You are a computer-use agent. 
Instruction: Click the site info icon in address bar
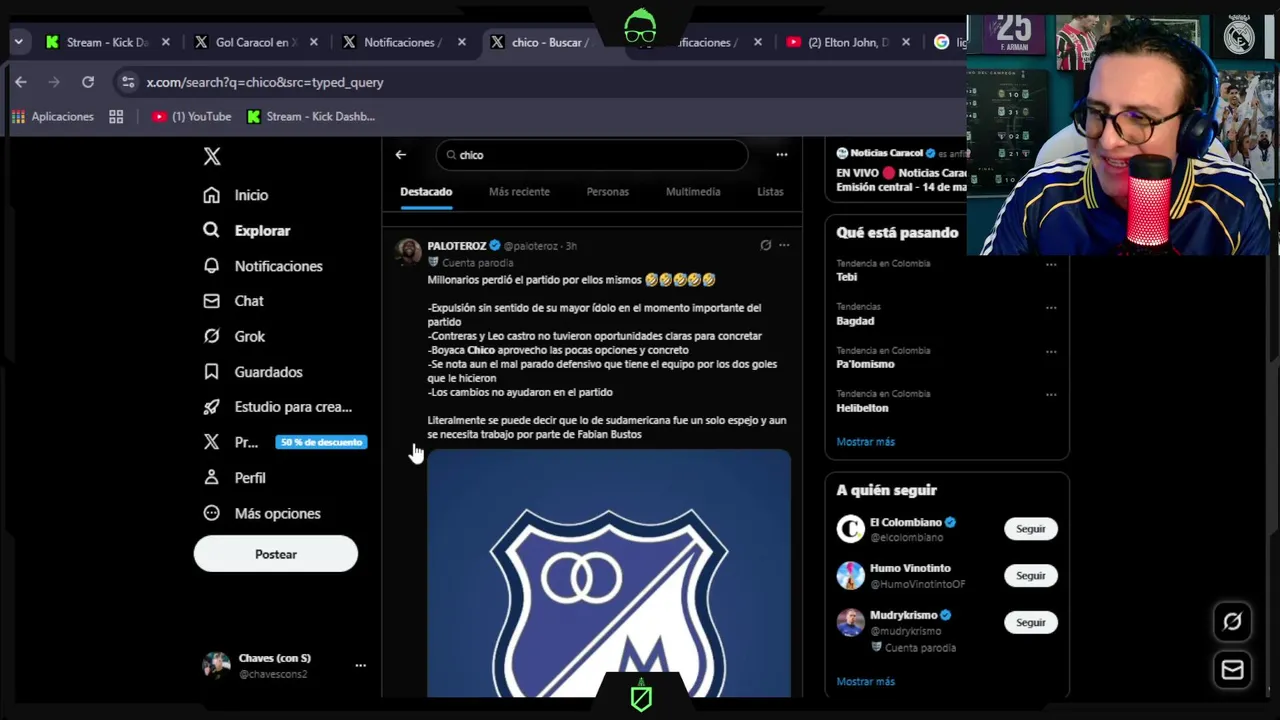tap(126, 82)
